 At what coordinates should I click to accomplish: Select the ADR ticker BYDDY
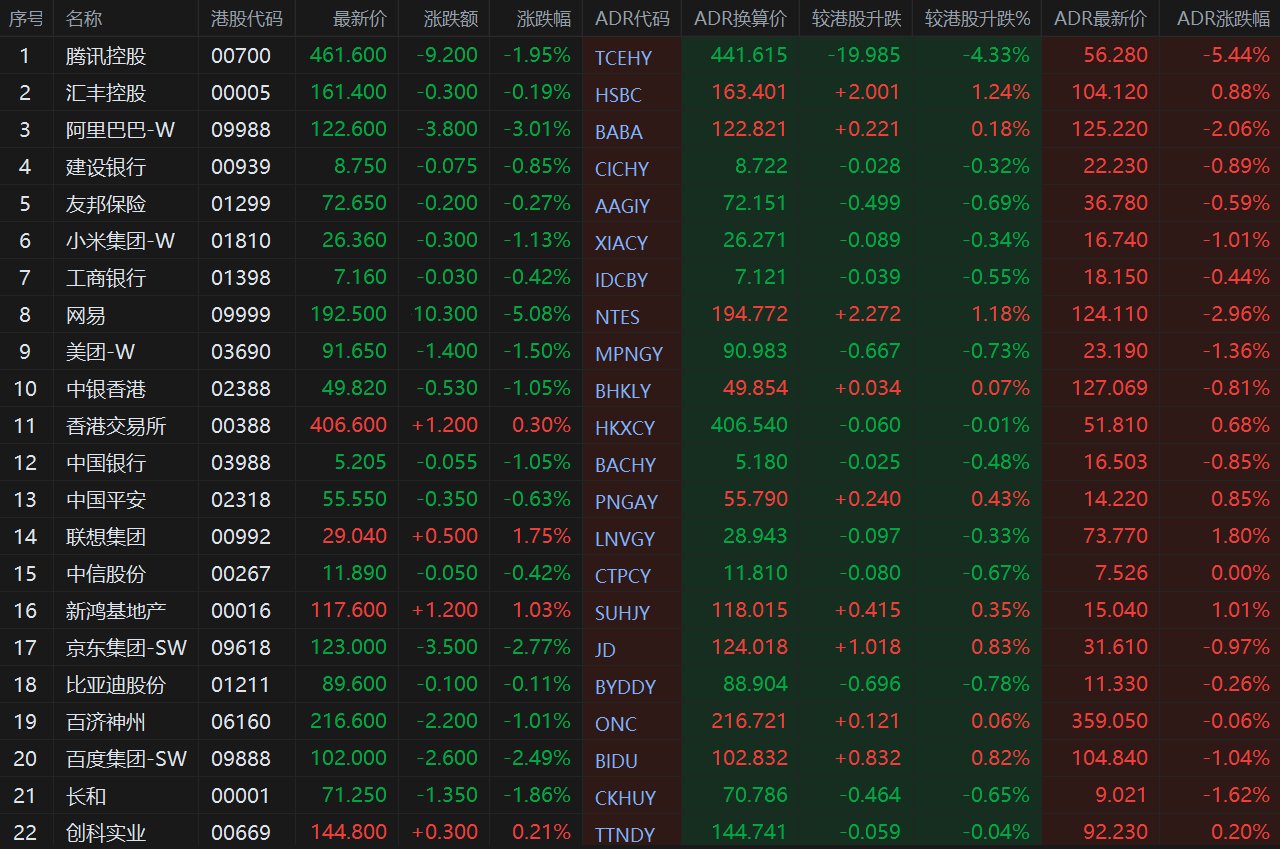pos(625,687)
